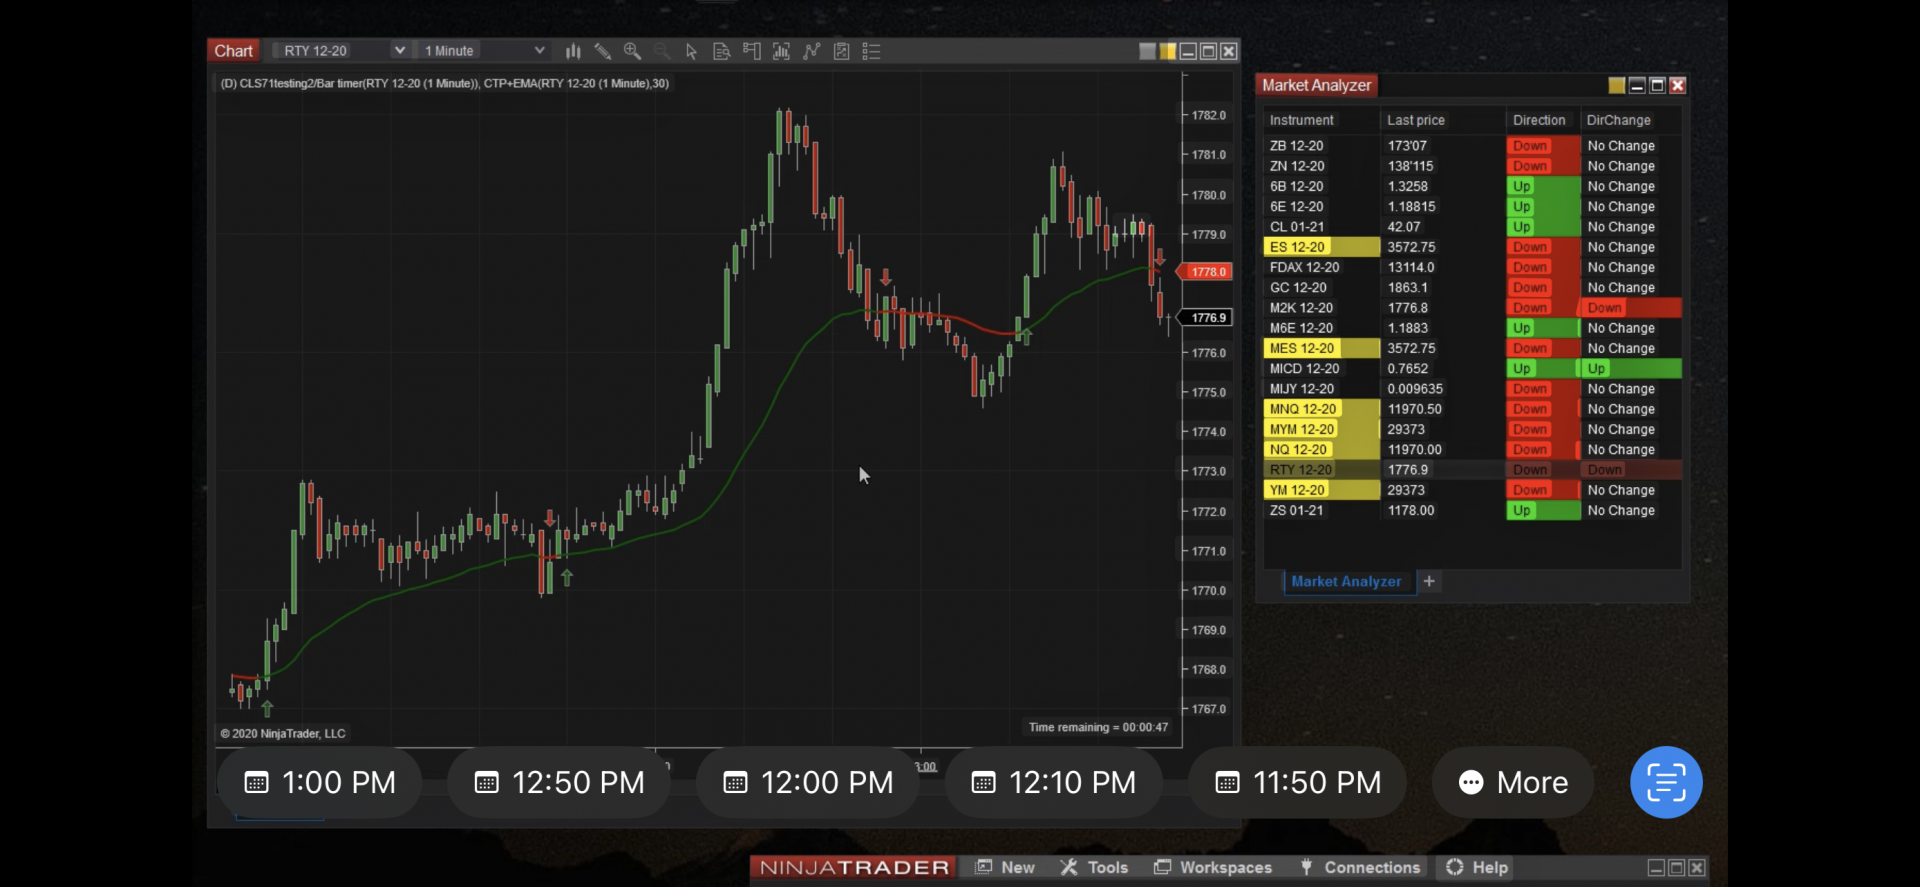Screen dimensions: 1920x887
Task: Click the Chart window title label
Action: click(x=233, y=51)
